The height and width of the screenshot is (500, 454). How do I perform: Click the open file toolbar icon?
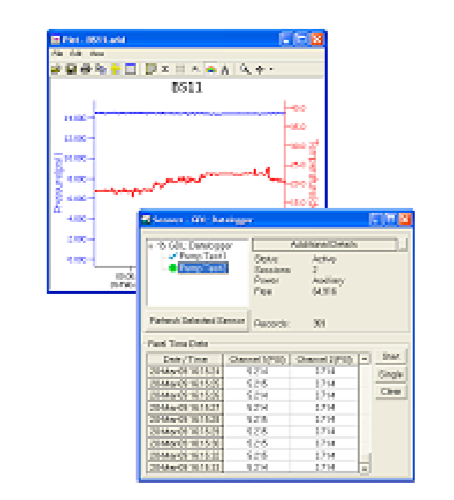point(56,69)
